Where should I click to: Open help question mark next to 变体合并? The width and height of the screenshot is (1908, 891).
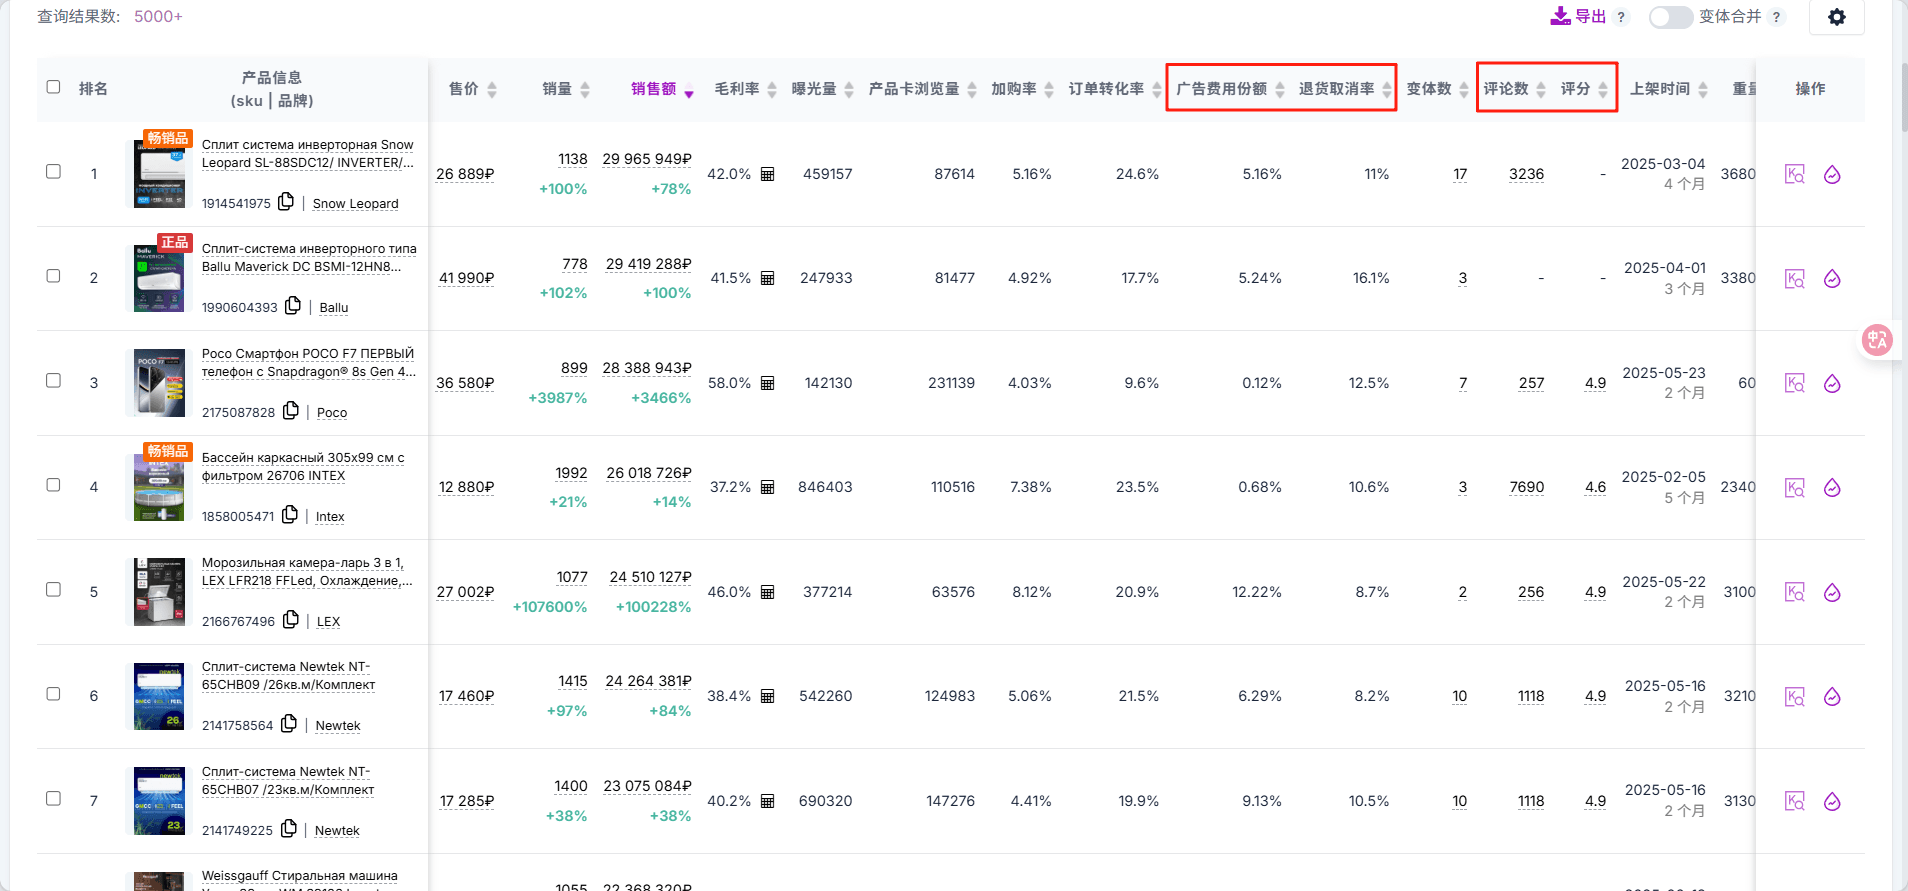[x=1776, y=17]
